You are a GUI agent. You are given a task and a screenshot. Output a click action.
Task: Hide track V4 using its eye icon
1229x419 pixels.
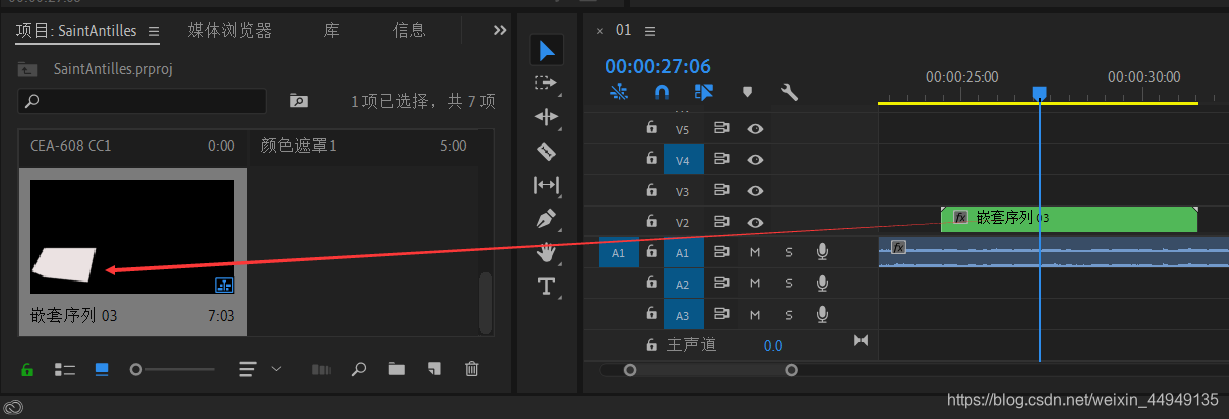point(755,159)
